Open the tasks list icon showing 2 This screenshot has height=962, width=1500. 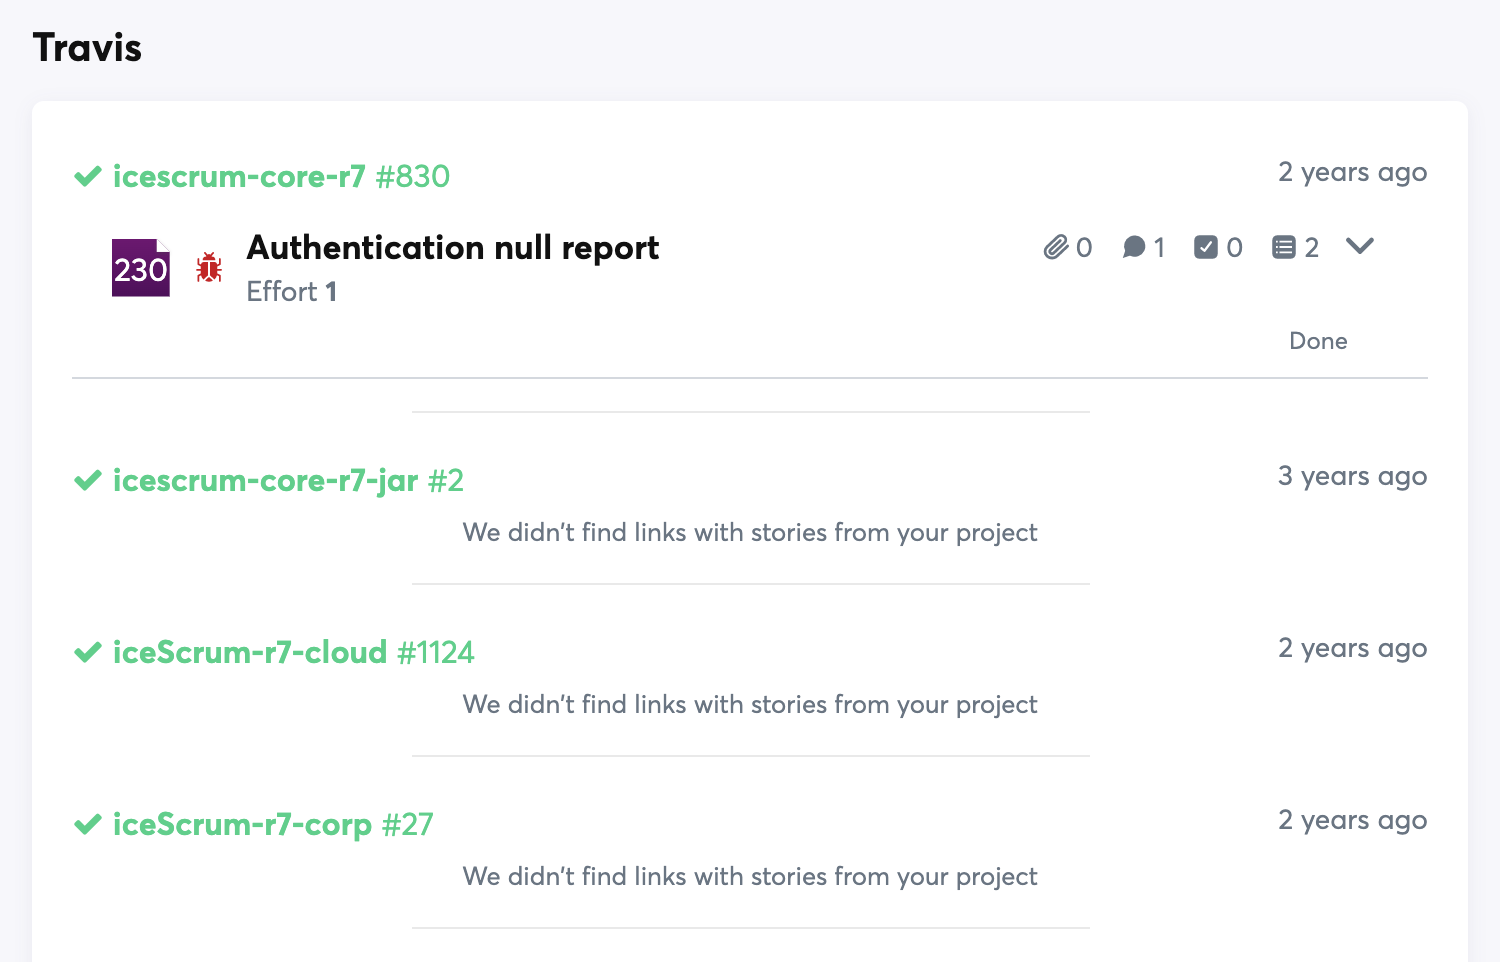point(1293,247)
